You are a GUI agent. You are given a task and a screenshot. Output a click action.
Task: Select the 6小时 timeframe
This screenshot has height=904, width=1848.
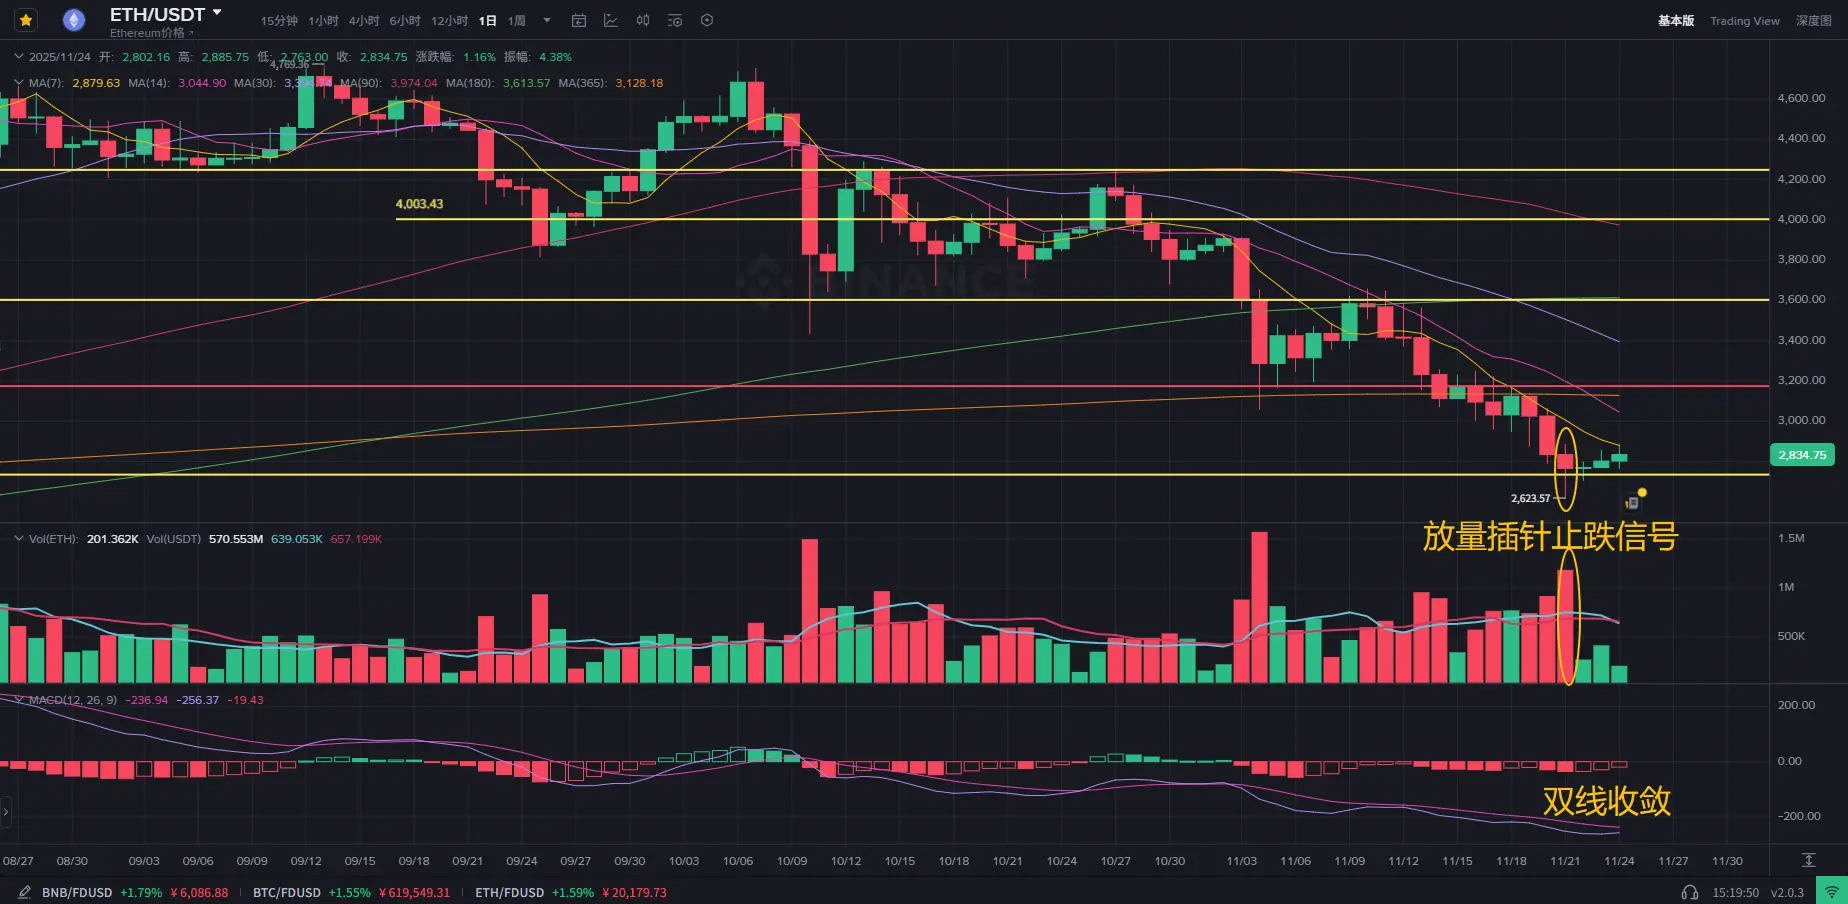click(405, 21)
